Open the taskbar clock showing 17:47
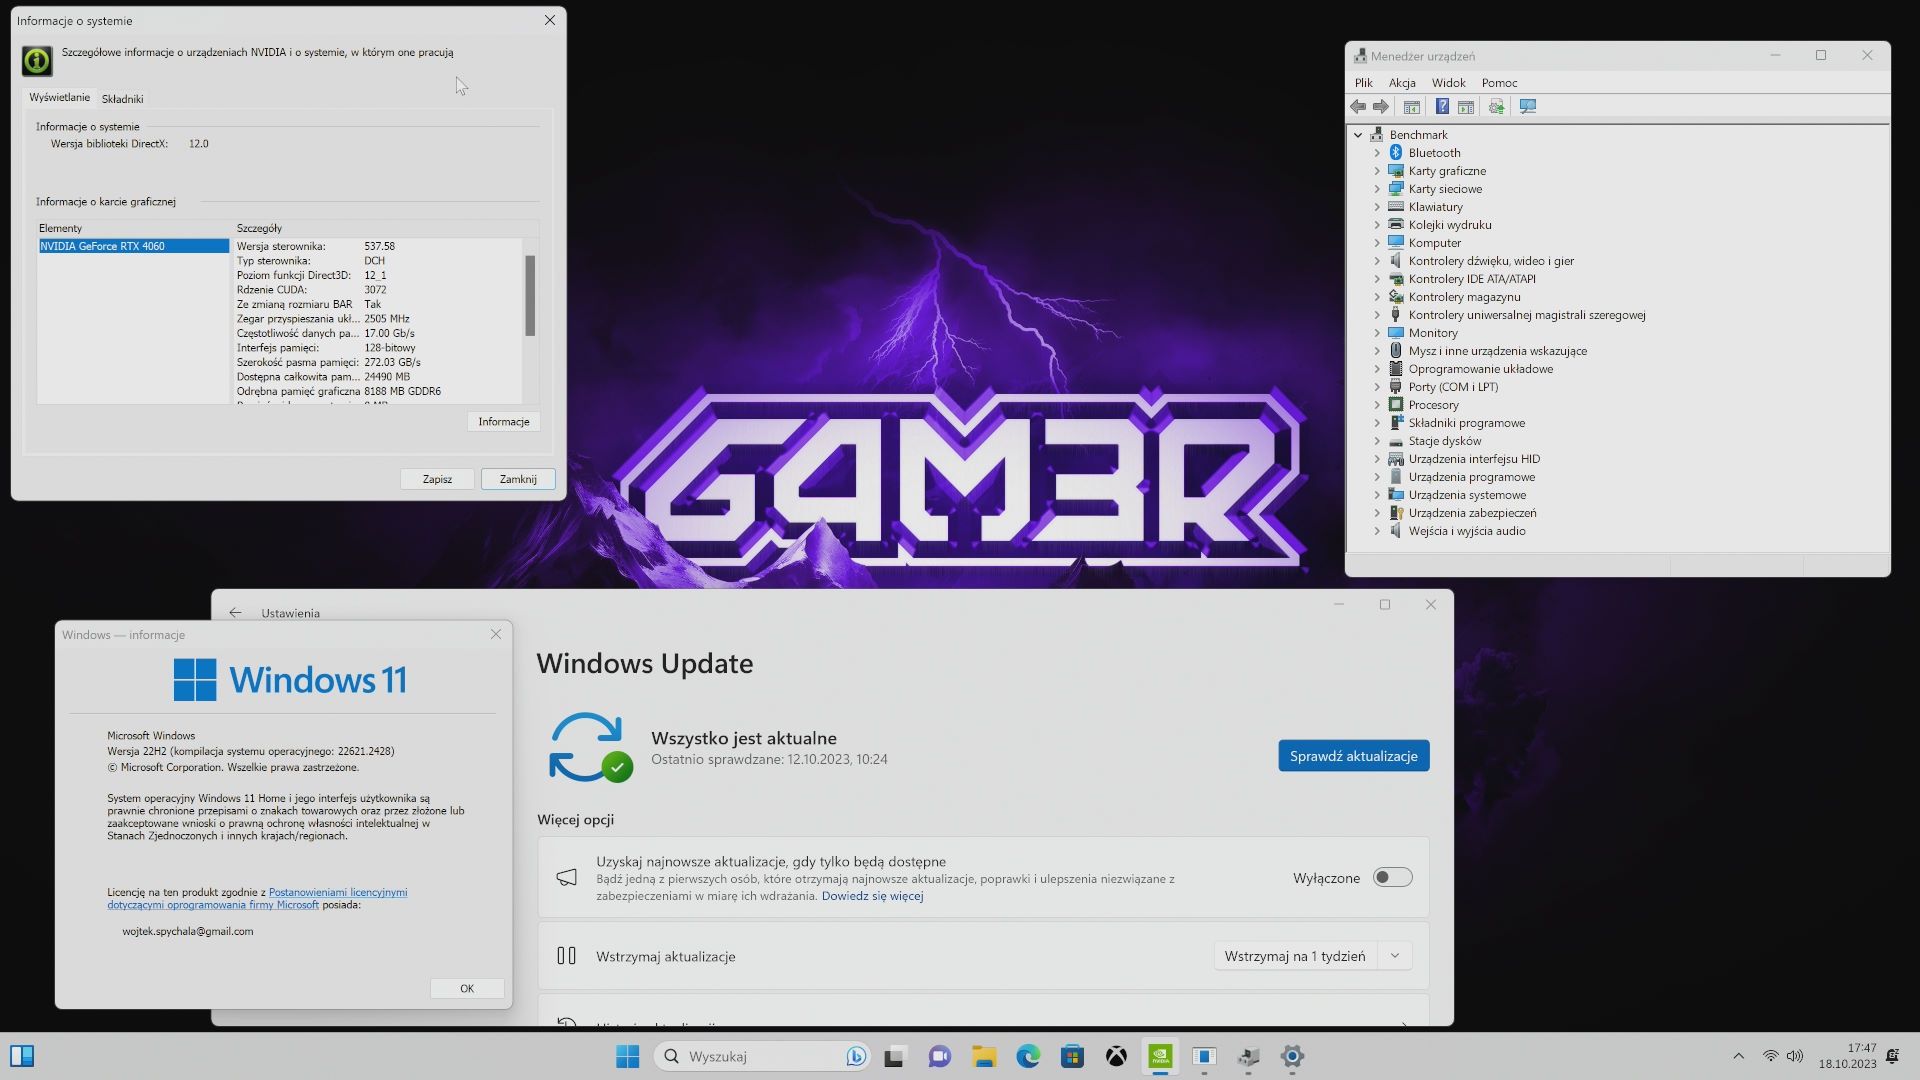Screen dimensions: 1920x1080 click(x=1847, y=1056)
